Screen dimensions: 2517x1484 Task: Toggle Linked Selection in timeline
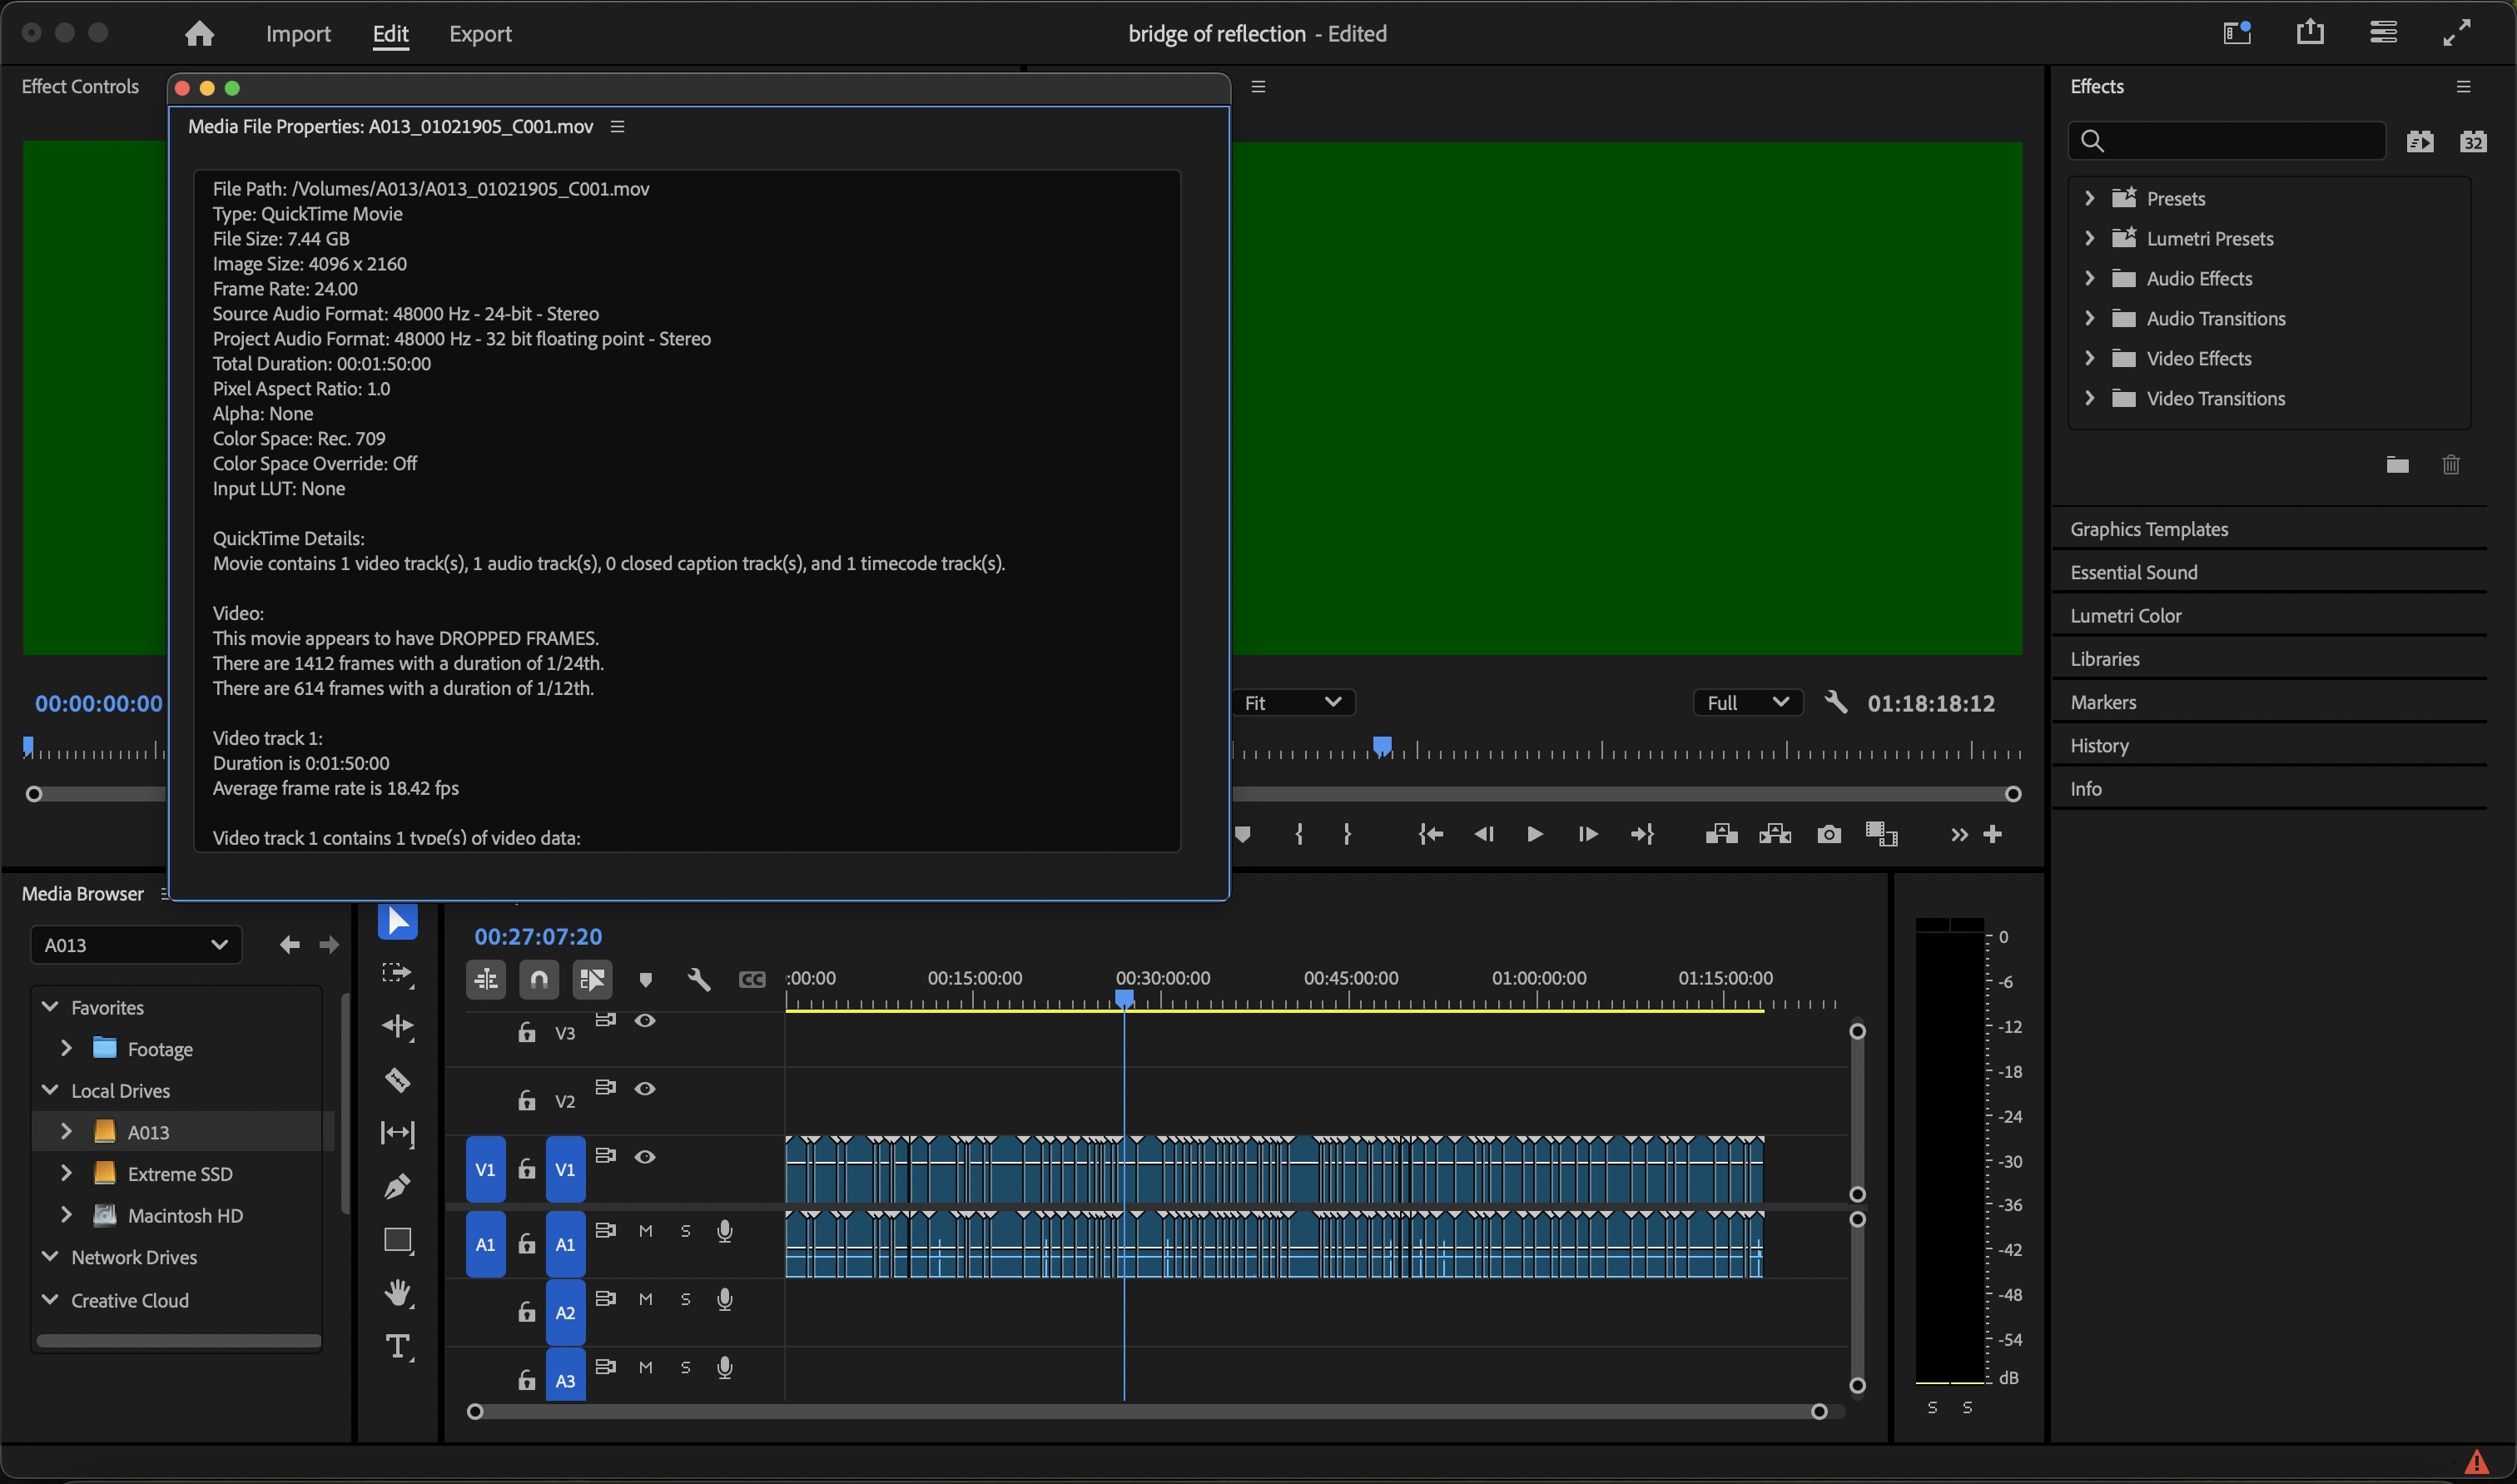(592, 979)
